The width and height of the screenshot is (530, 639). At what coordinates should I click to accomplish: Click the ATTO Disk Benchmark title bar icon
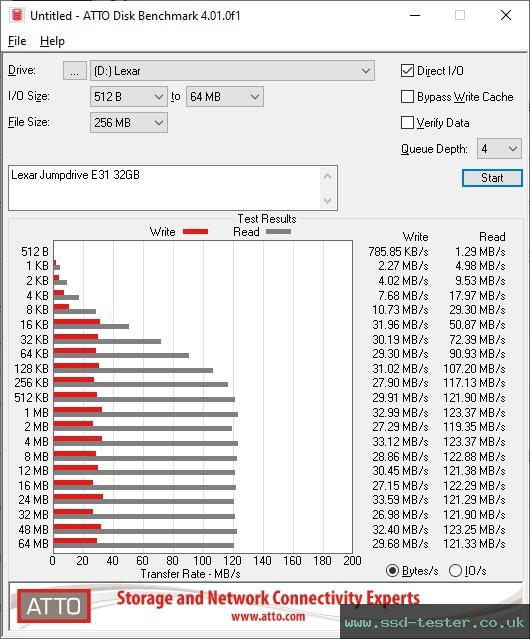(x=17, y=15)
